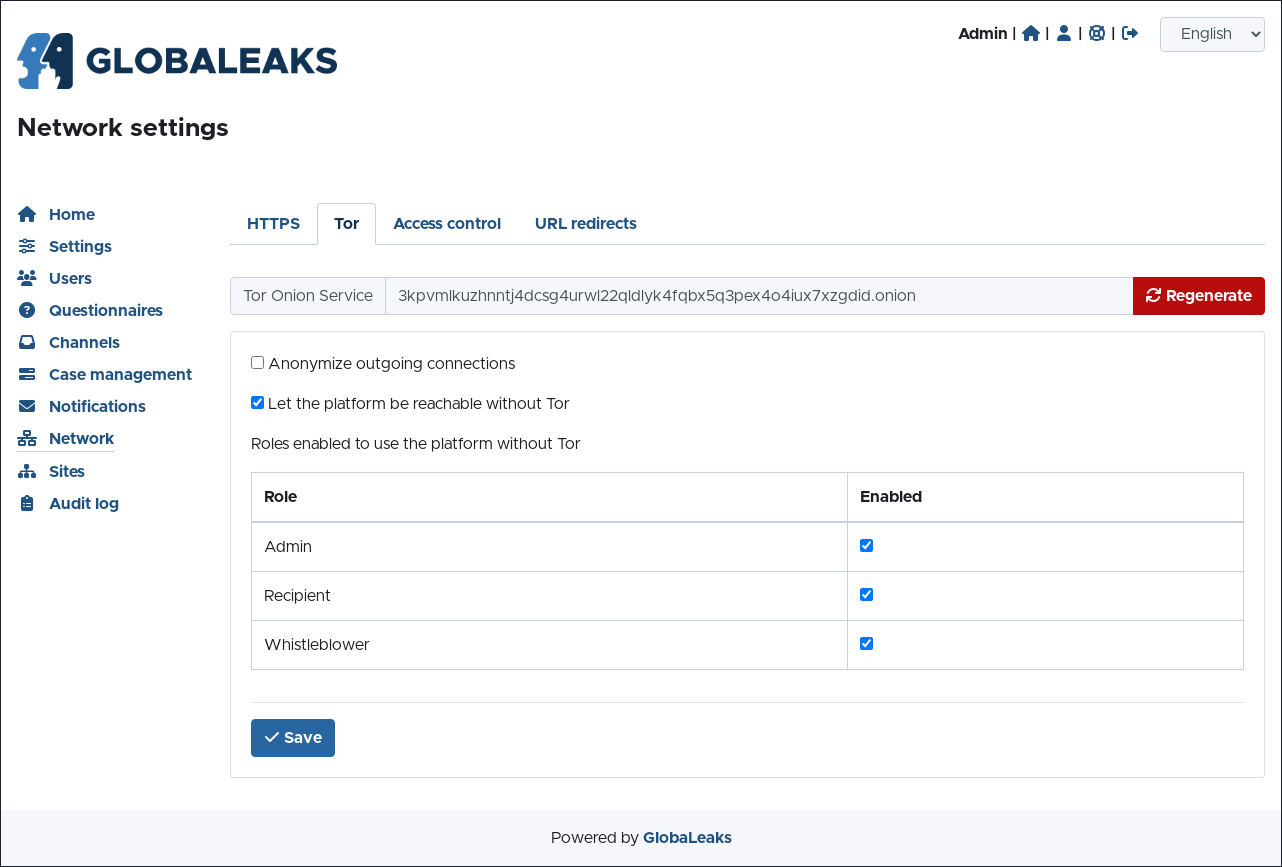This screenshot has width=1282, height=867.
Task: Click the Channels inbox icon in sidebar
Action: 27,342
